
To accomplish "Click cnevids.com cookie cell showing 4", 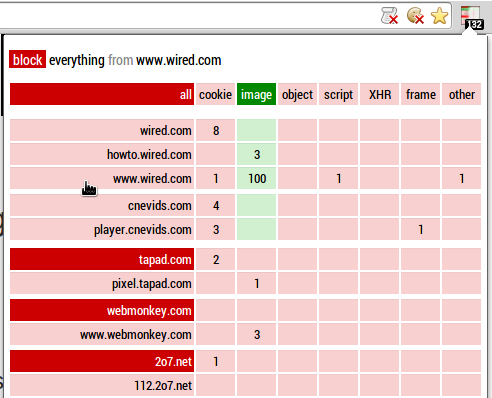I will (215, 205).
